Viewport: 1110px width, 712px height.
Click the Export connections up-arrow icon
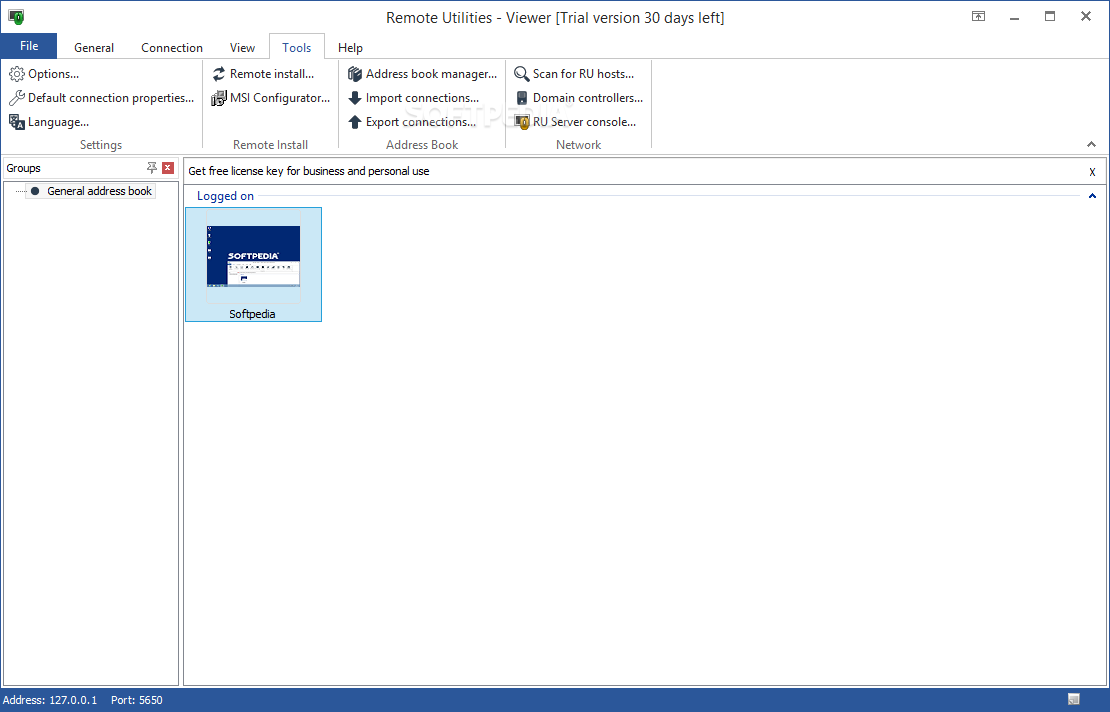pyautogui.click(x=355, y=122)
